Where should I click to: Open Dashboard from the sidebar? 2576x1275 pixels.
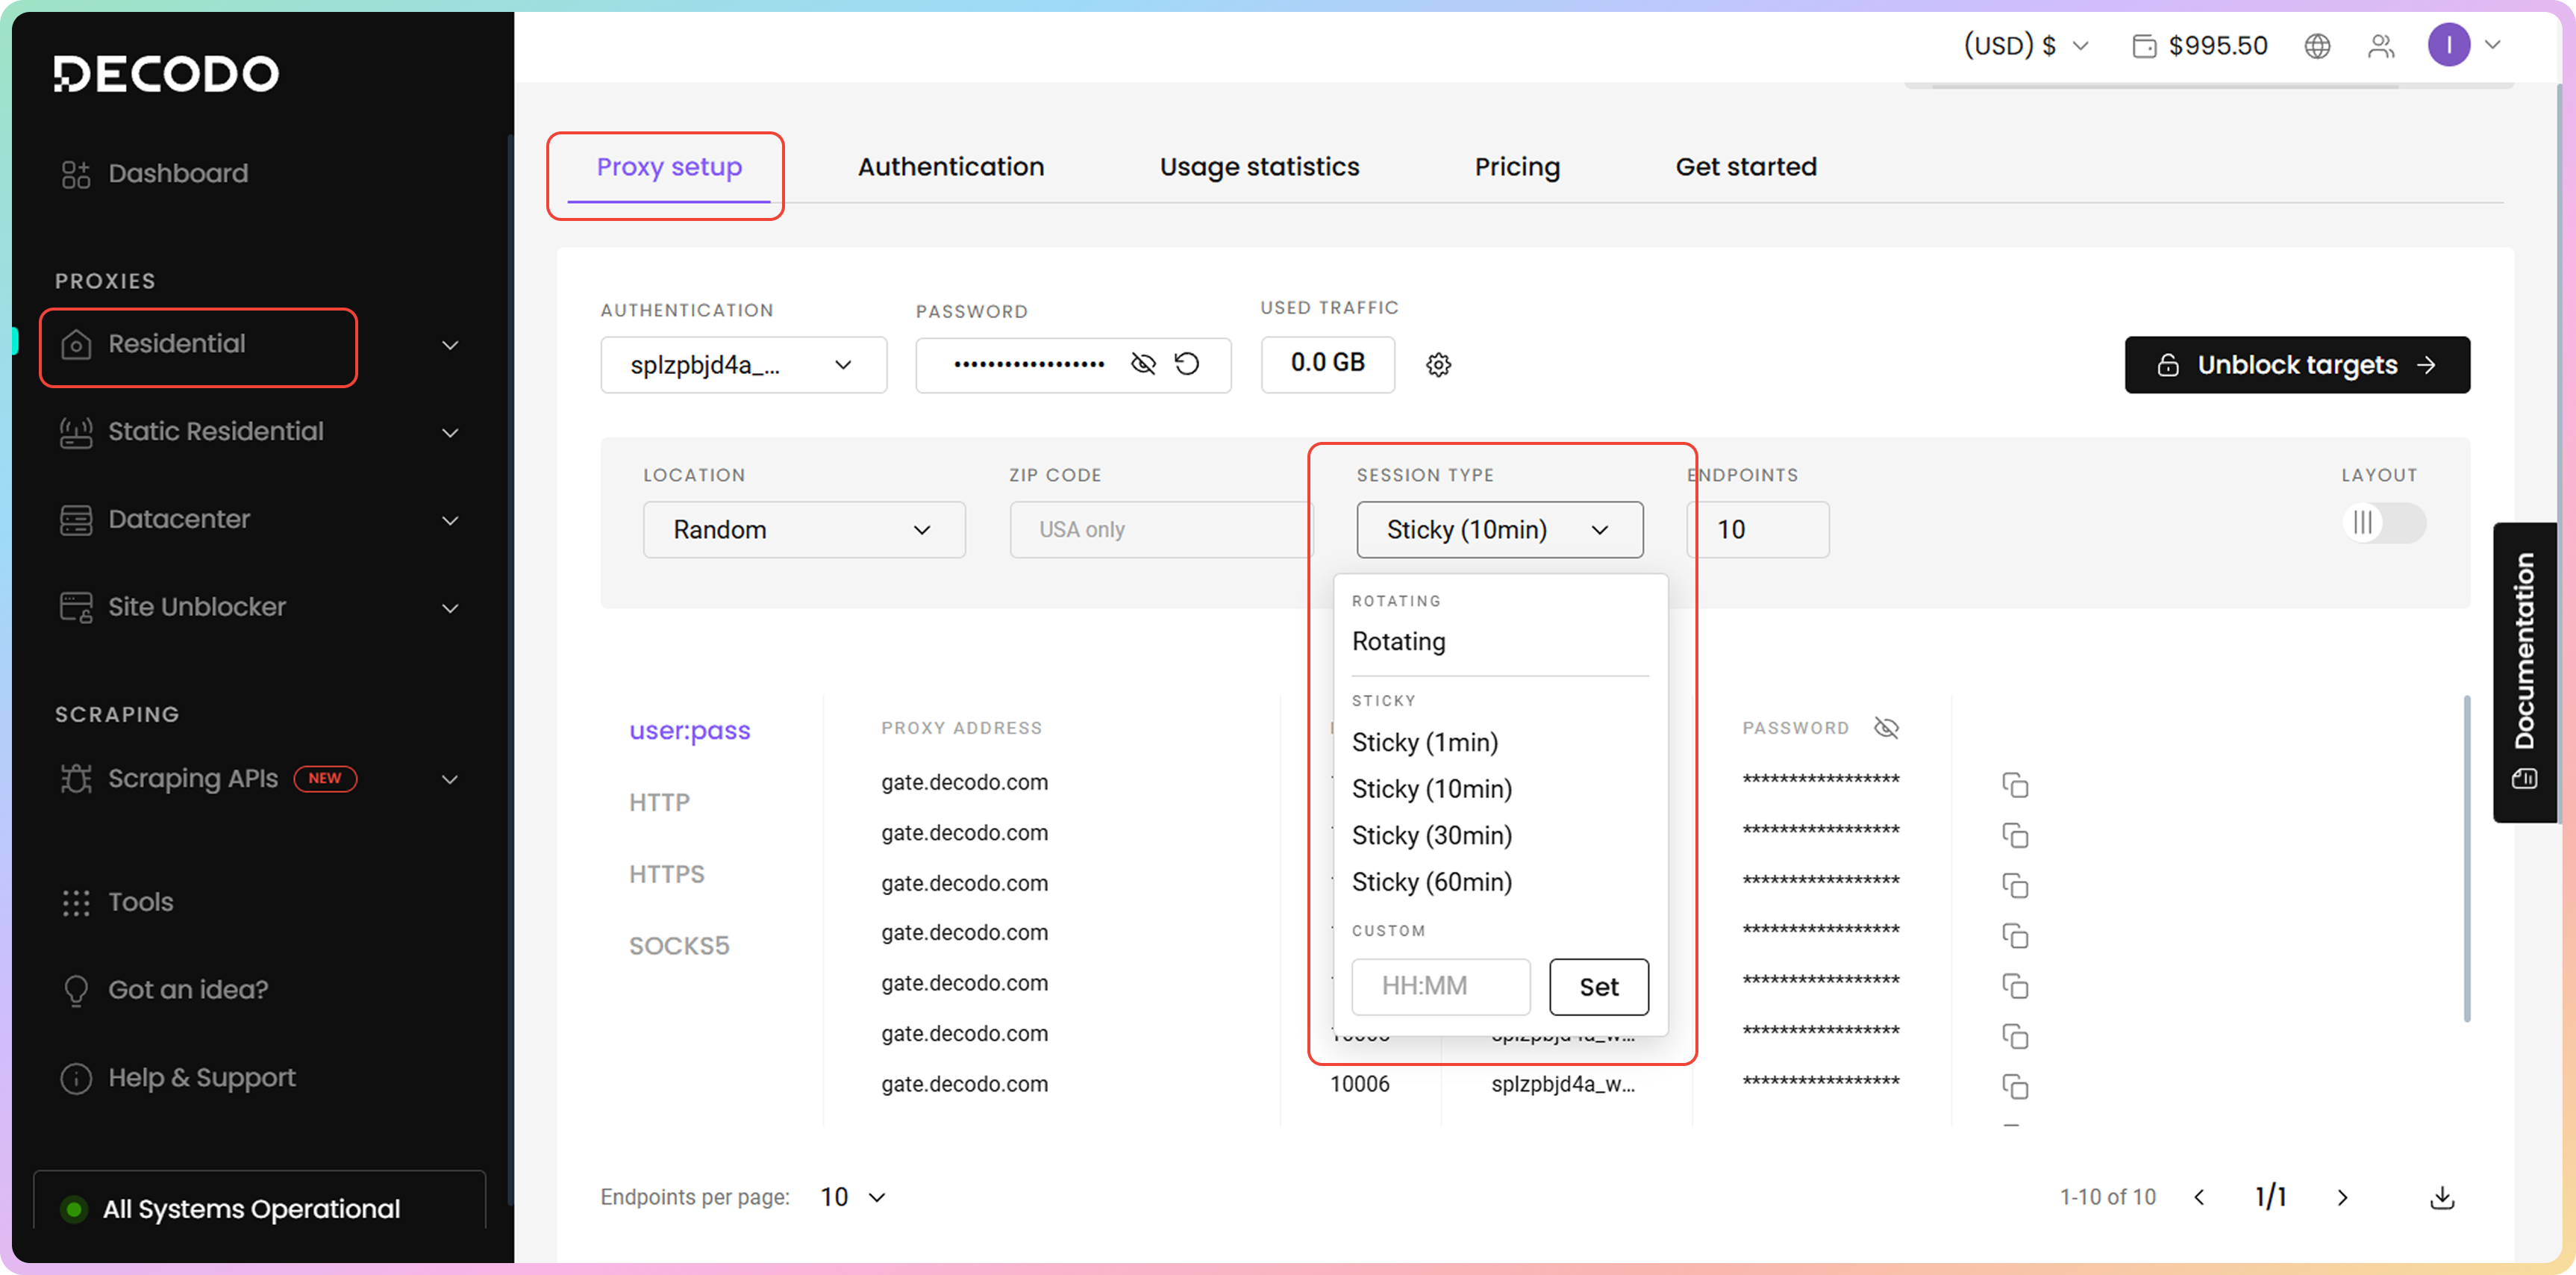tap(177, 174)
